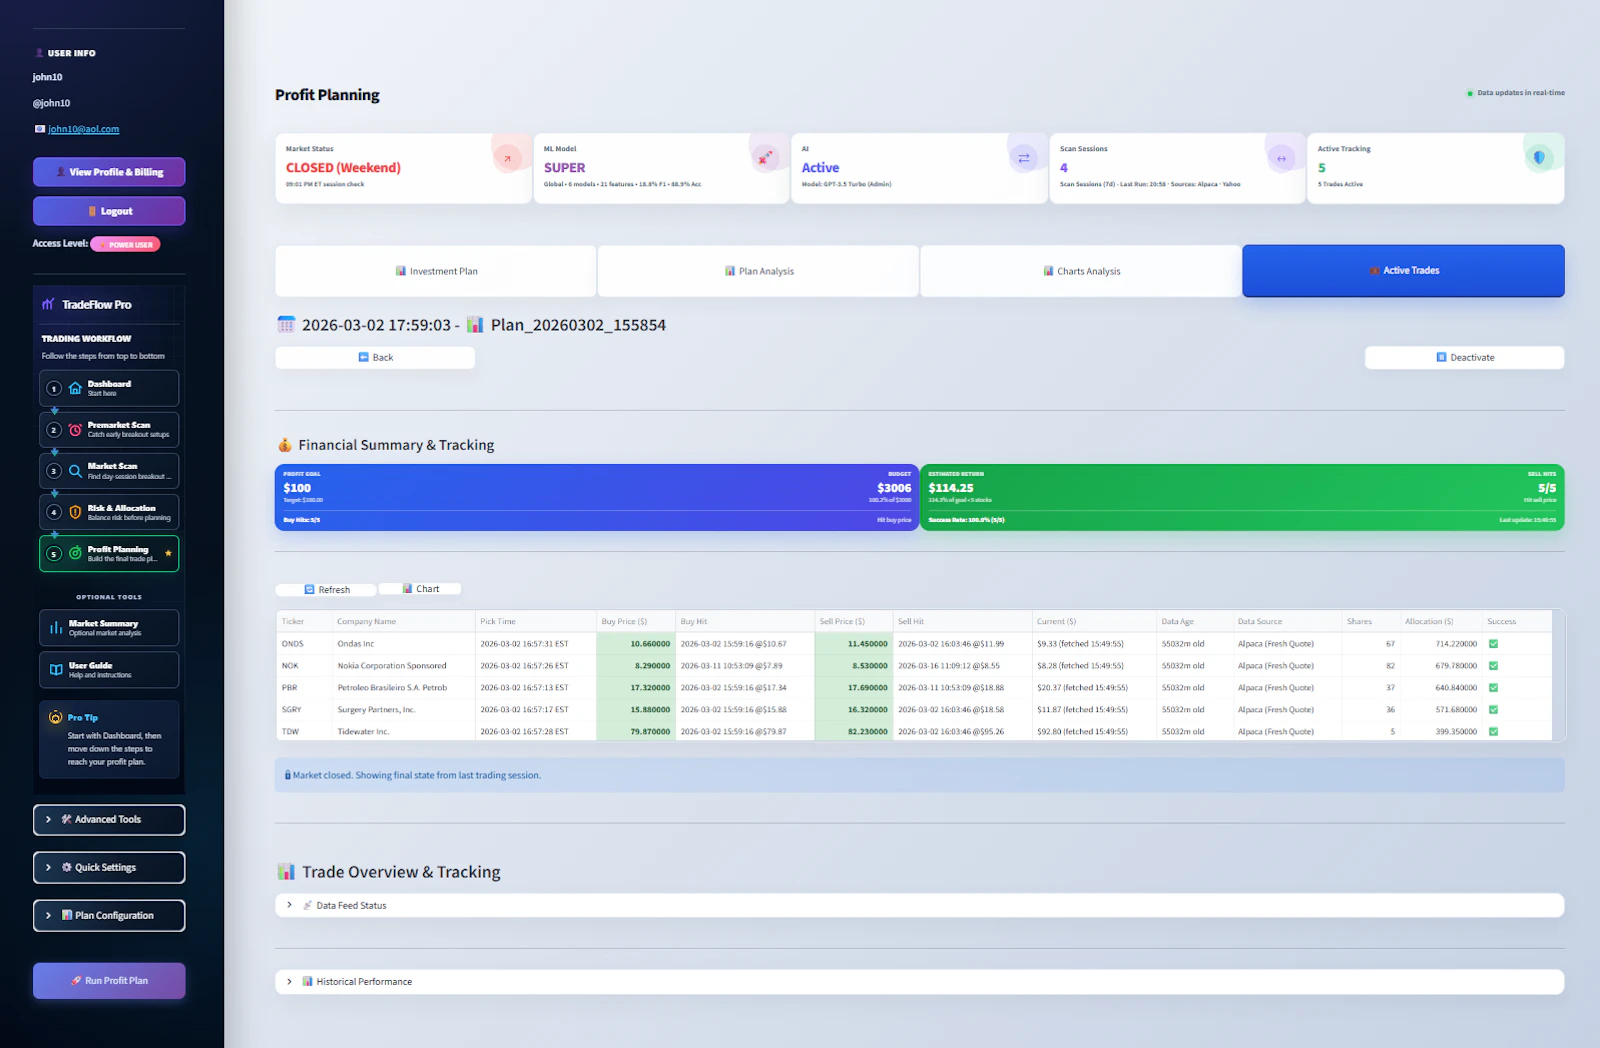Click the Sell Price ($) column header
The height and width of the screenshot is (1048, 1600).
point(853,622)
